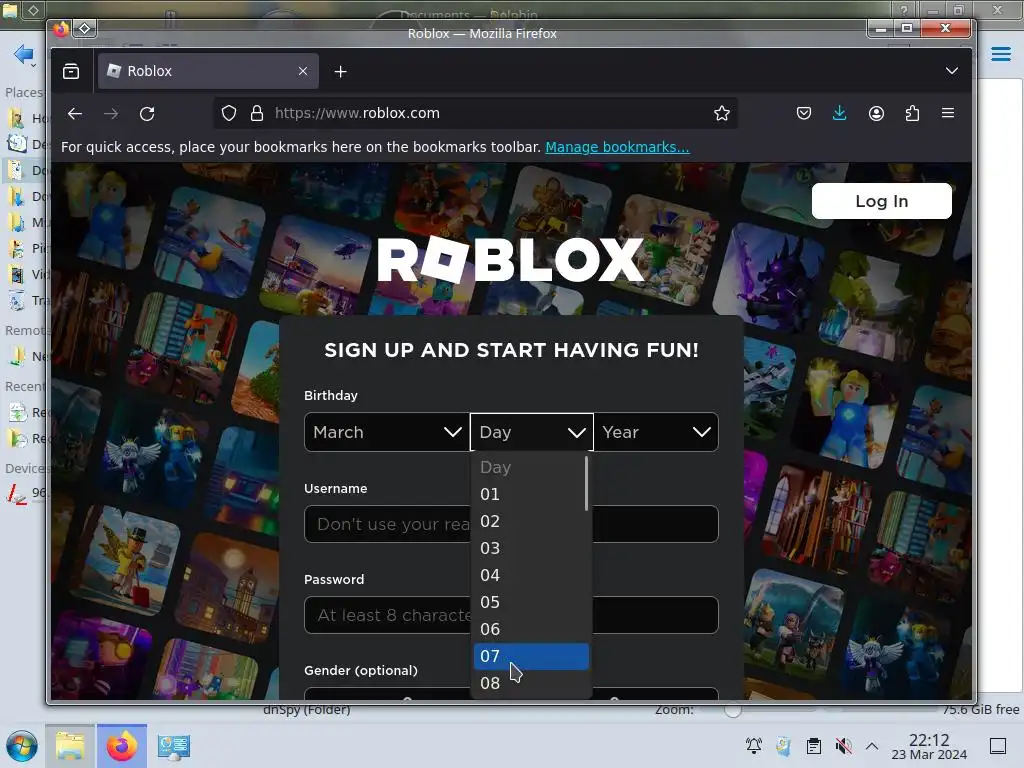Viewport: 1024px width, 768px height.
Task: Open the system settings taskbar icon
Action: tap(174, 746)
